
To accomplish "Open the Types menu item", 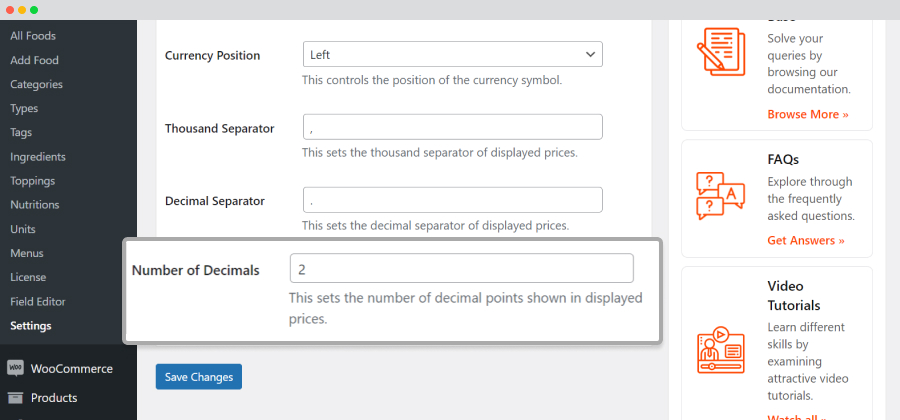I will coord(24,108).
